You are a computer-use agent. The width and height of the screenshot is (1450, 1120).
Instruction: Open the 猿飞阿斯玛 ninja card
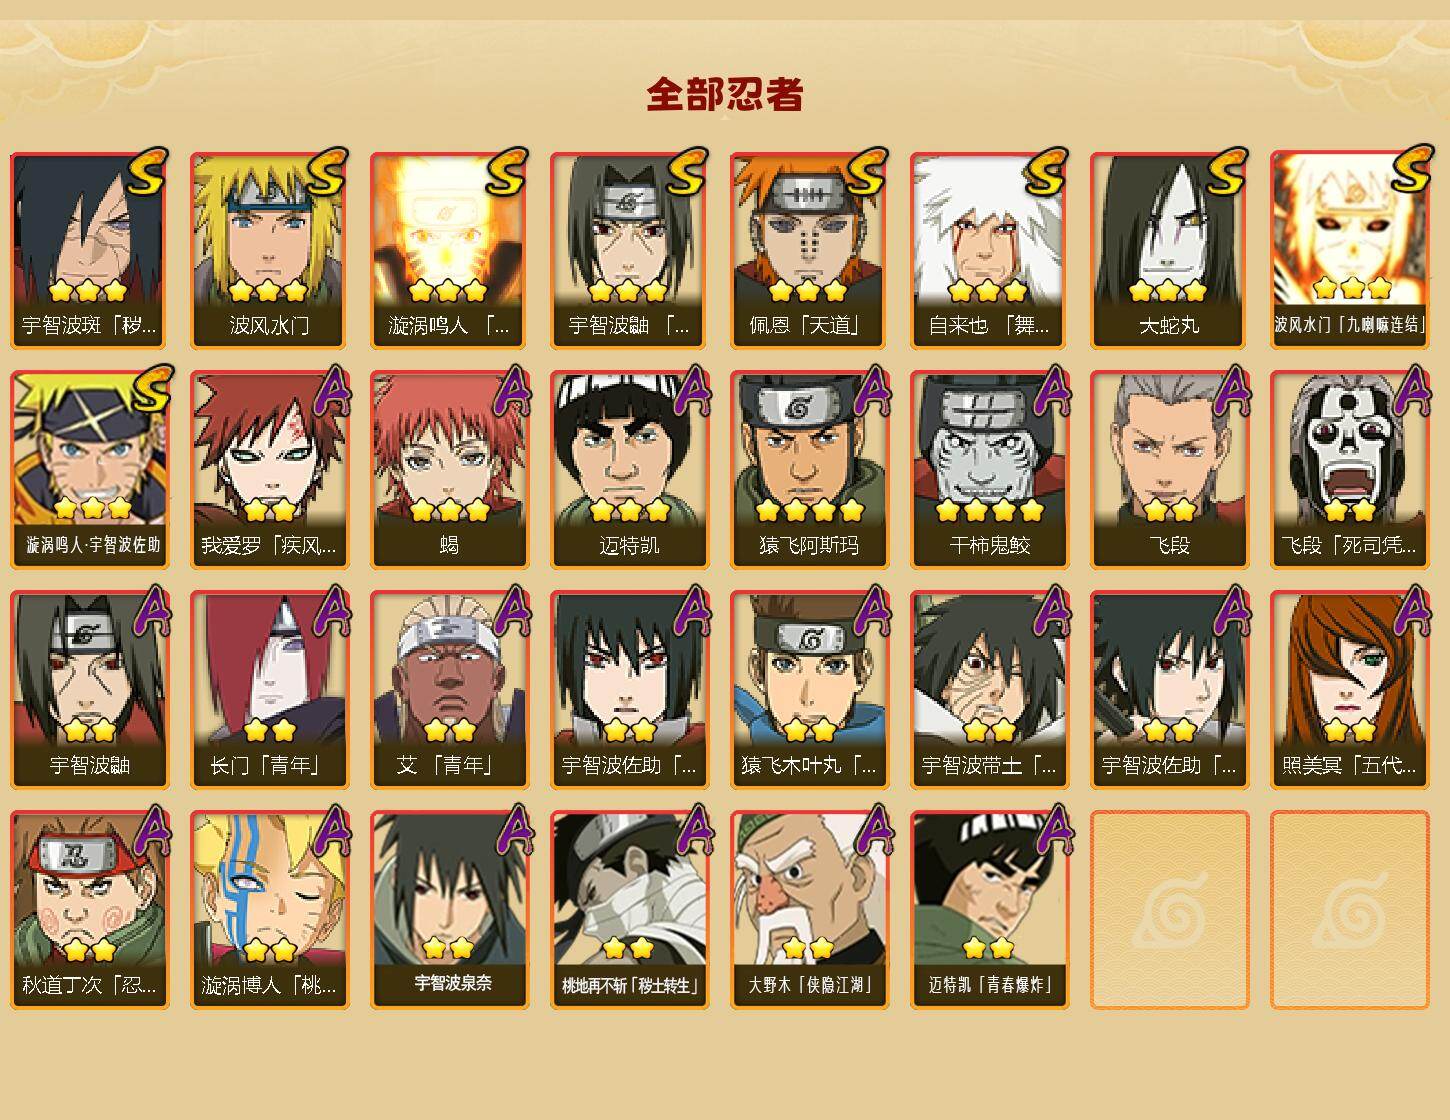tap(809, 470)
